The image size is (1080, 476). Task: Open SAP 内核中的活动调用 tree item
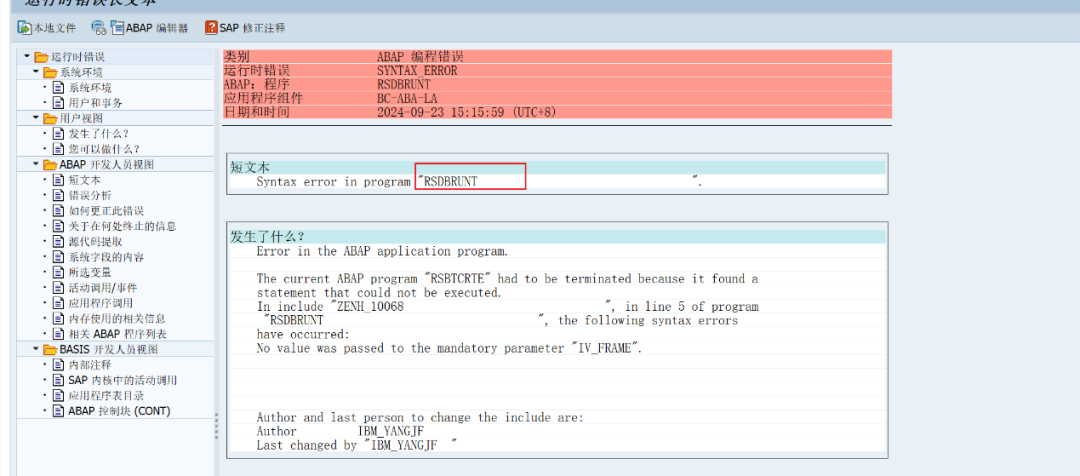tap(123, 380)
